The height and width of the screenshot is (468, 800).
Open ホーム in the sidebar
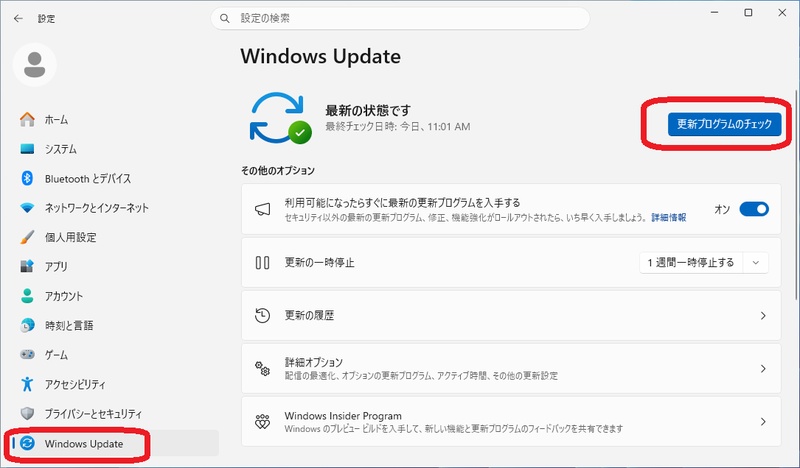point(115,119)
